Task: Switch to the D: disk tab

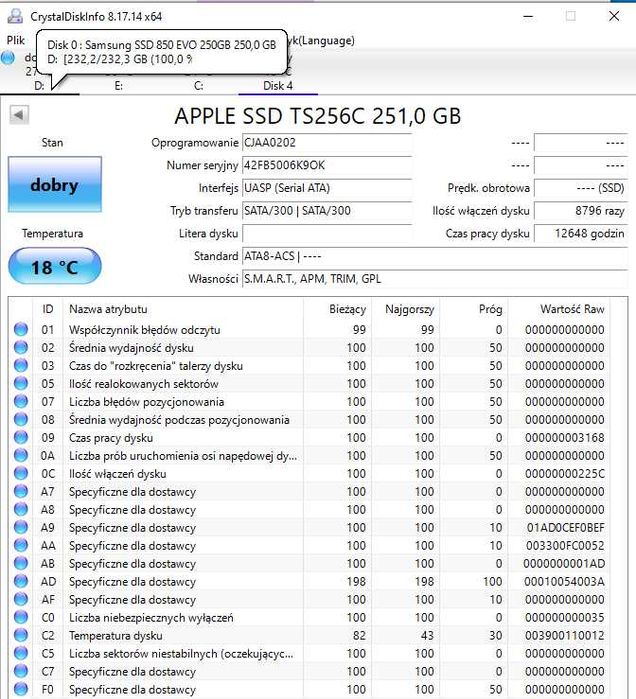Action: pyautogui.click(x=39, y=86)
